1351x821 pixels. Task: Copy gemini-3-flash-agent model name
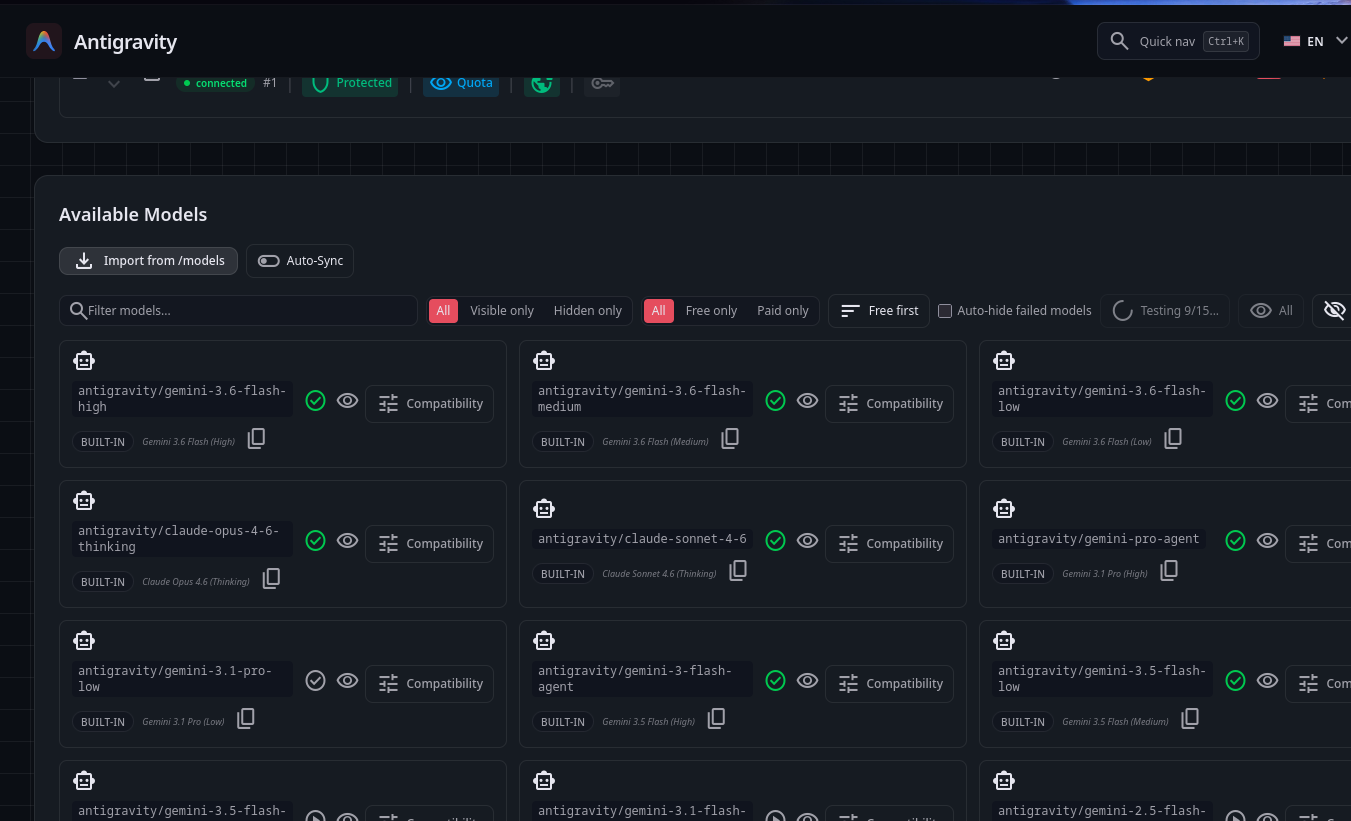(716, 718)
